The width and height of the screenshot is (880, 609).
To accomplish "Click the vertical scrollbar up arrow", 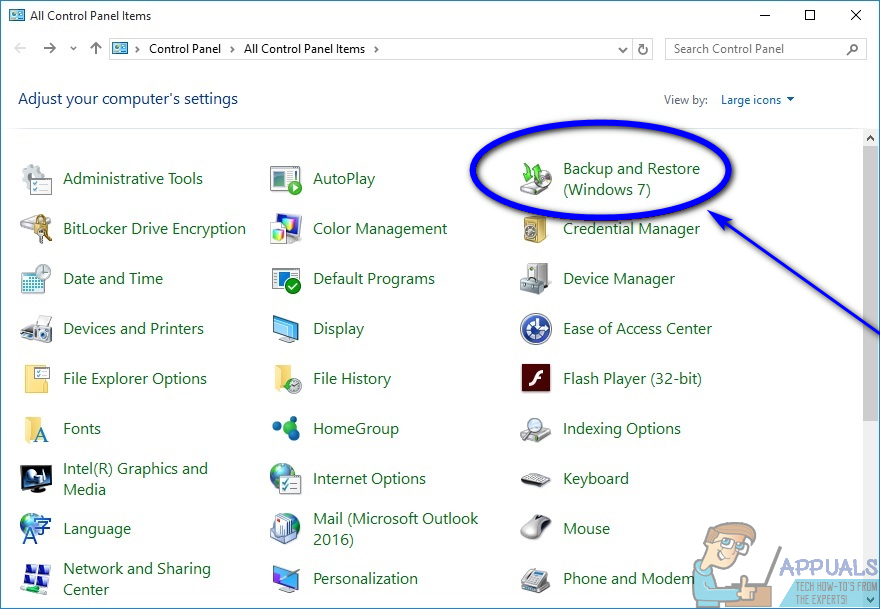I will click(870, 138).
